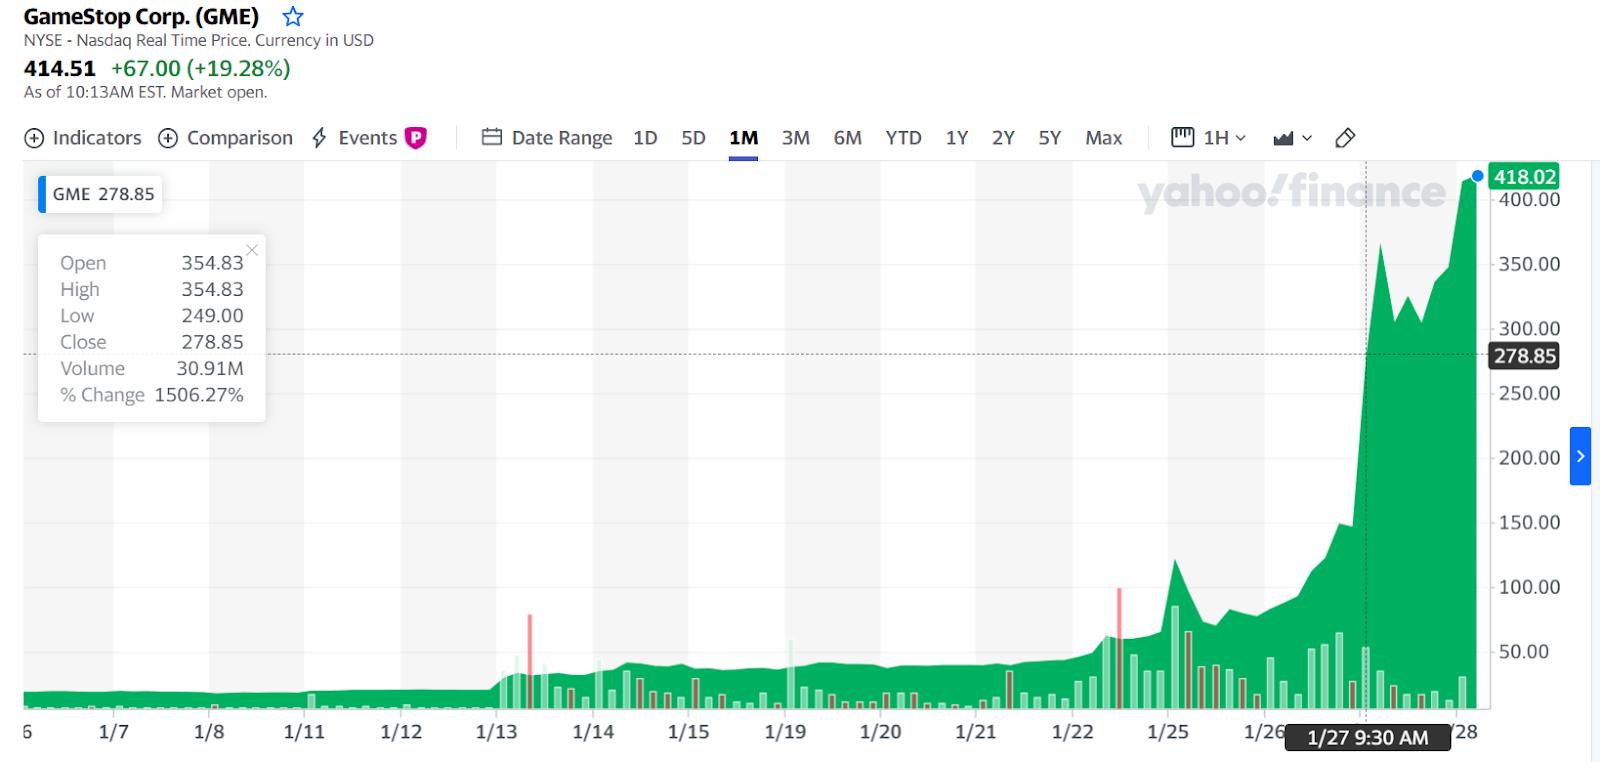Click the % Change 1506.27% value
1600x762 pixels.
tap(199, 395)
